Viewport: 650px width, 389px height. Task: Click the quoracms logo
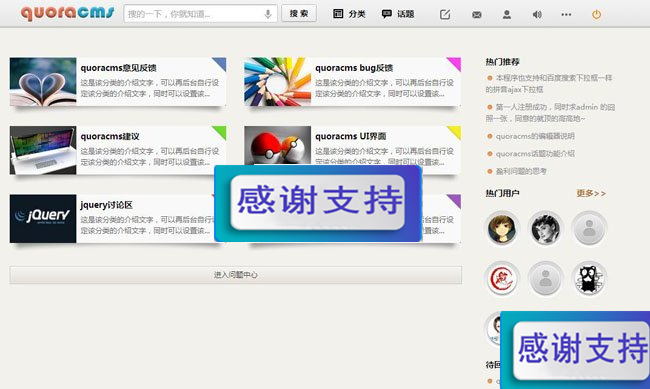click(x=68, y=12)
